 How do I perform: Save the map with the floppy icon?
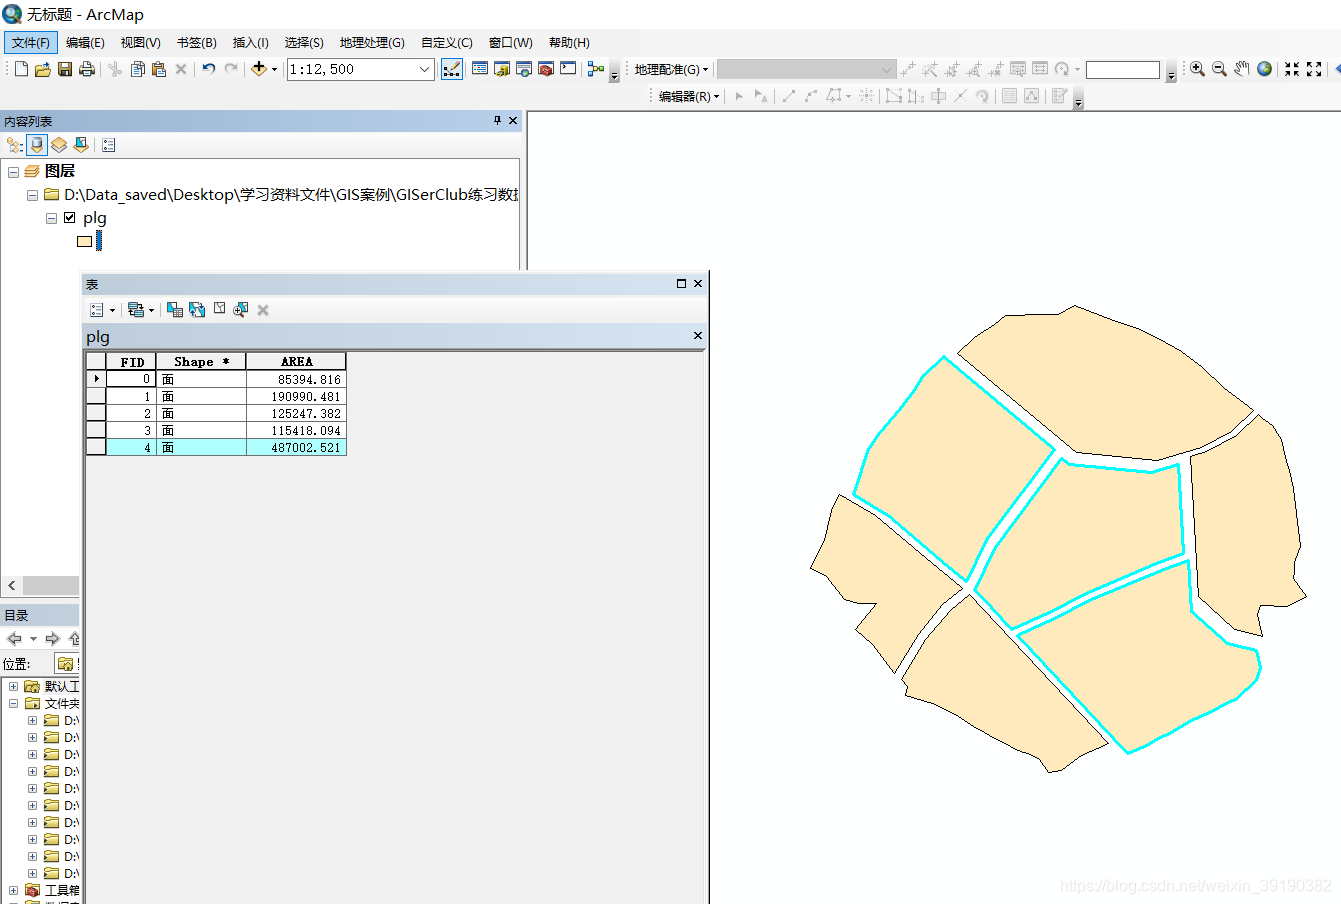(65, 69)
